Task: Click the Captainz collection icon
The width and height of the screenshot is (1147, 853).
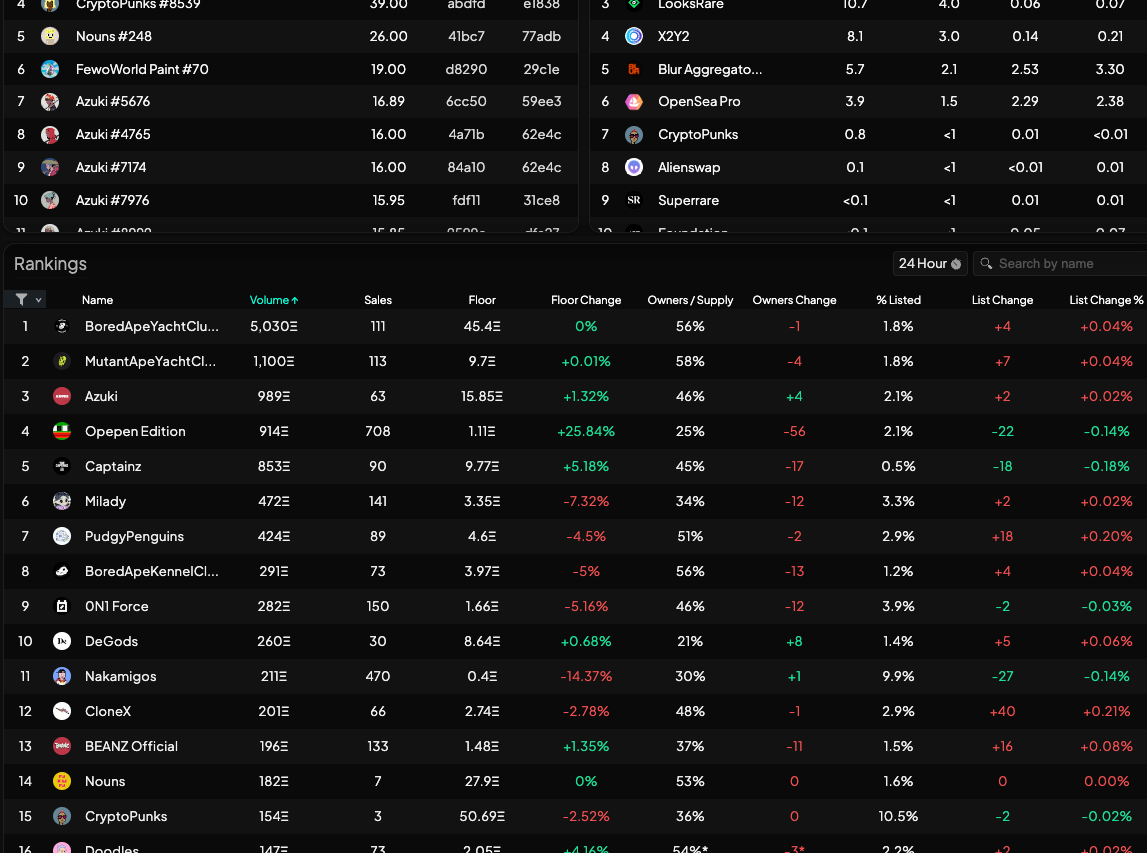Action: point(61,466)
